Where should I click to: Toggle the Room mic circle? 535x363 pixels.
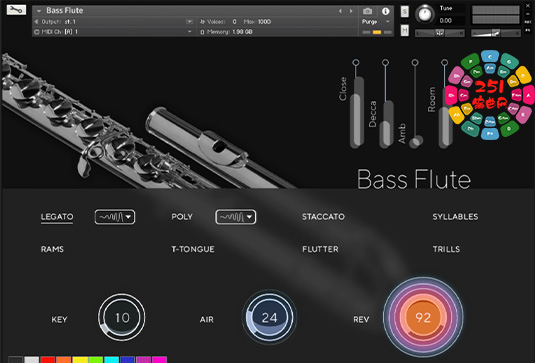click(444, 62)
